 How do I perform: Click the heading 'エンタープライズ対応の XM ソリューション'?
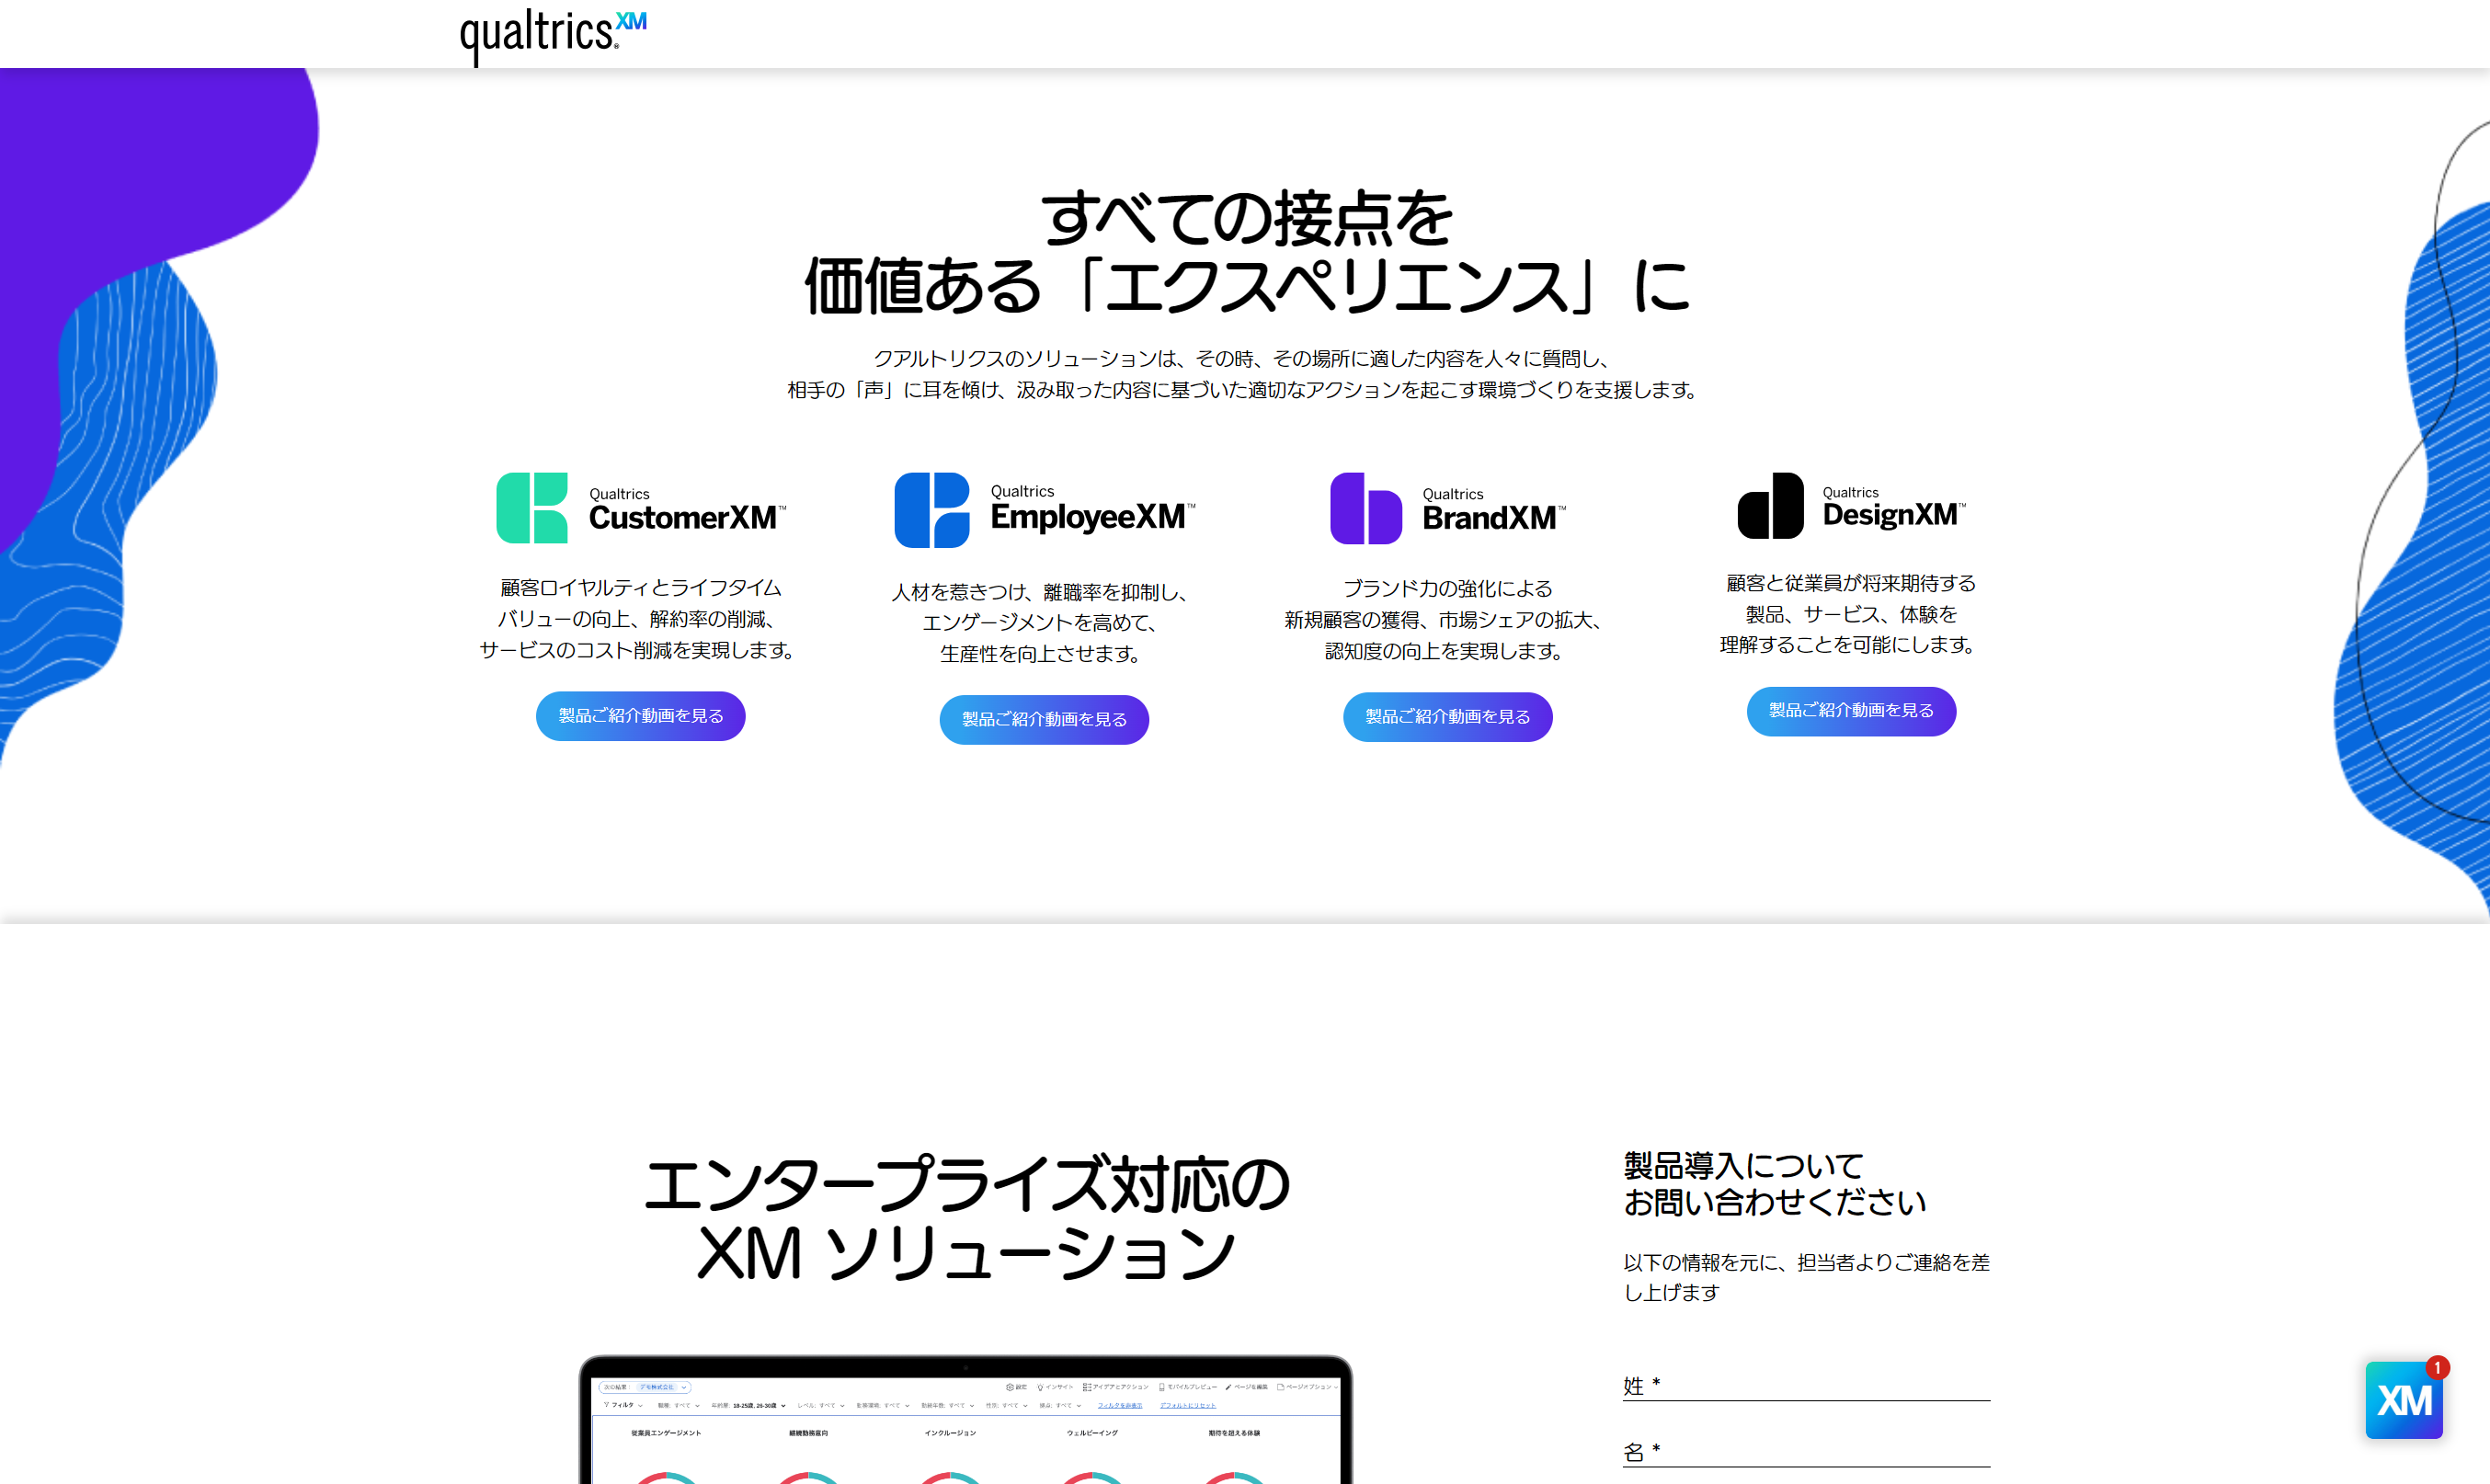966,1218
